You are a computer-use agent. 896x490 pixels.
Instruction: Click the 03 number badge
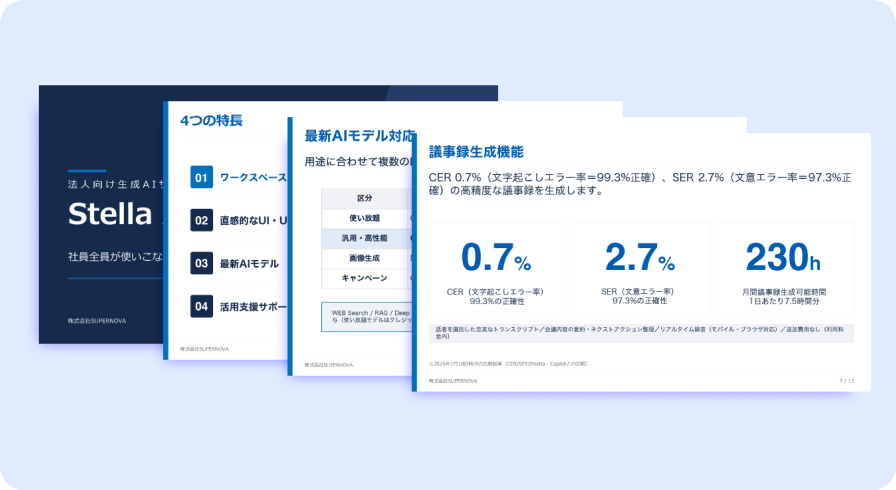[x=201, y=263]
